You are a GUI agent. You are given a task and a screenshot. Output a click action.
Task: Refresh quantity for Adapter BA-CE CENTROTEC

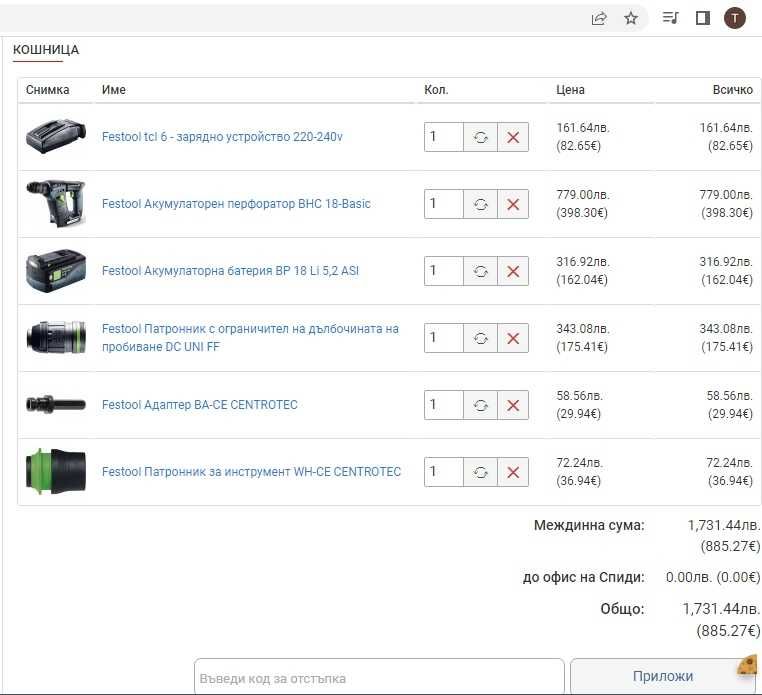(x=480, y=405)
